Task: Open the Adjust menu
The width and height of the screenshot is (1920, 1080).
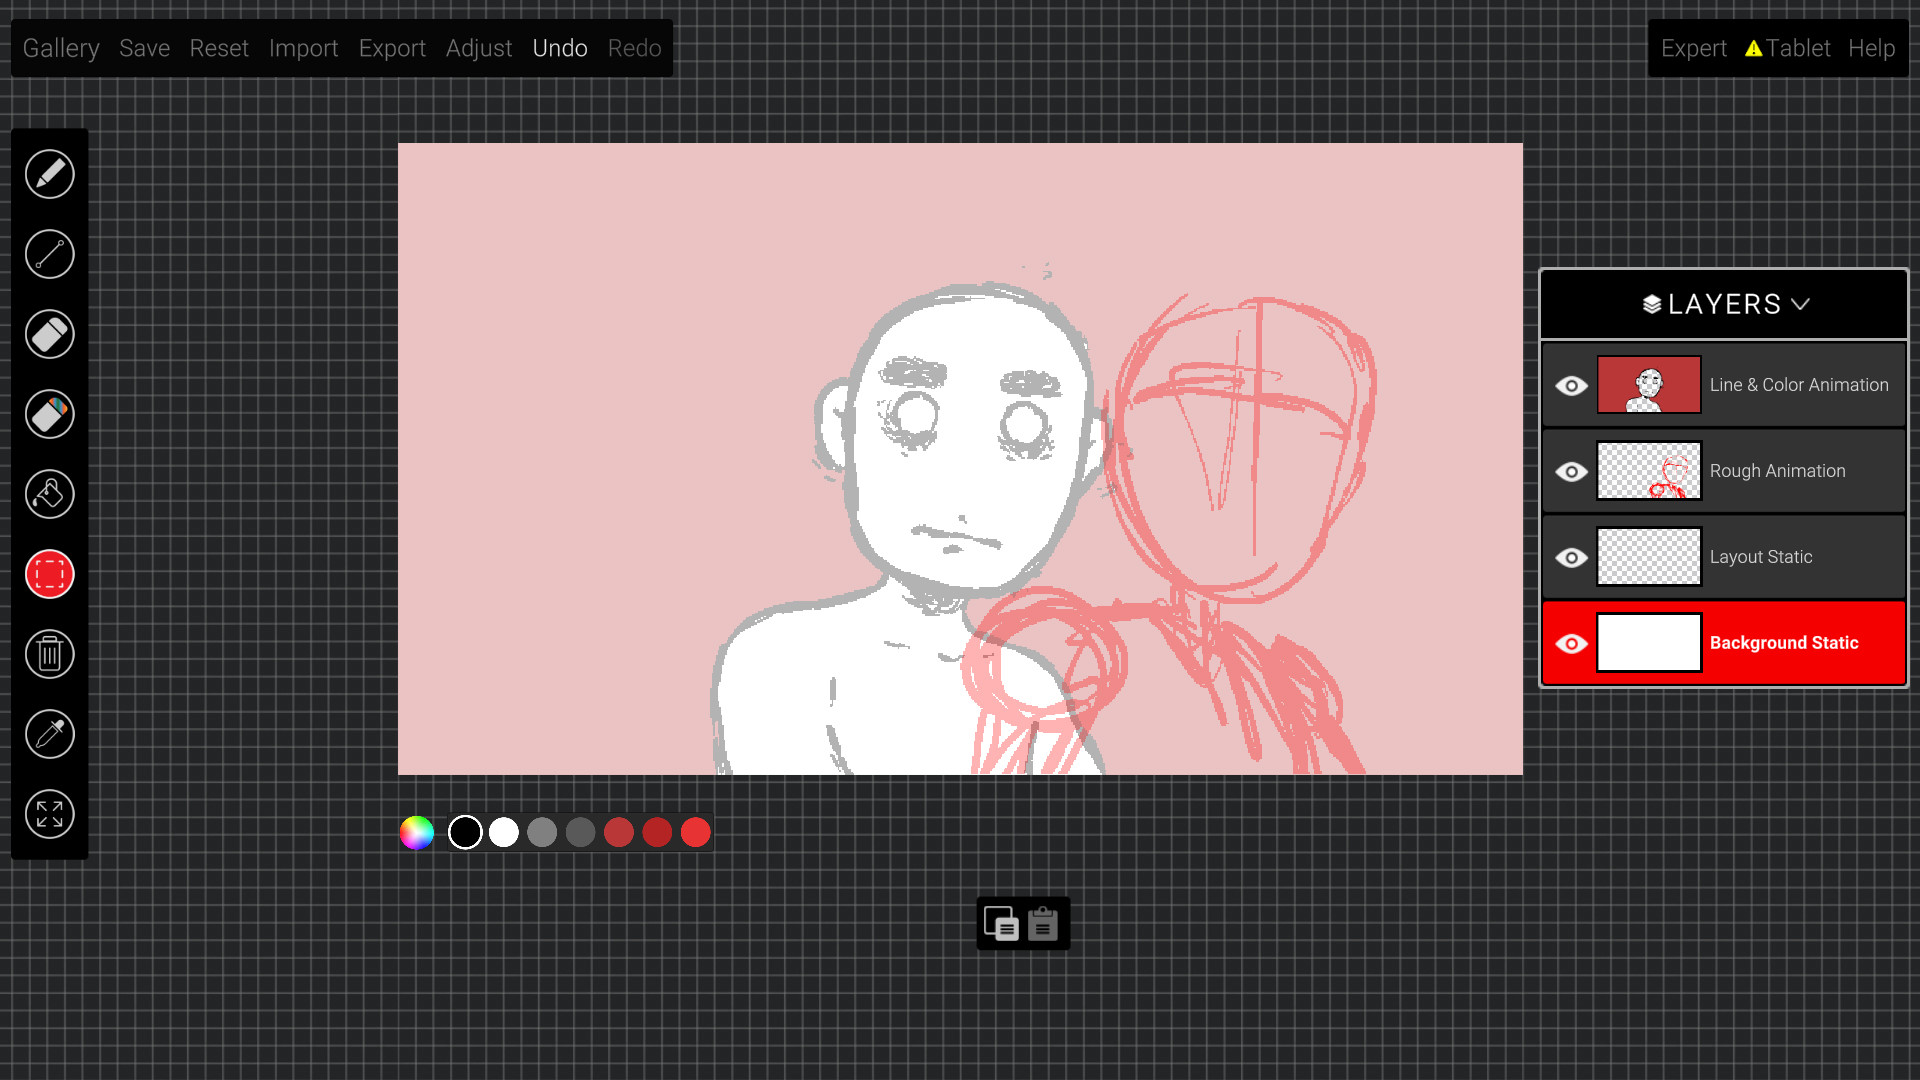Action: 479,48
